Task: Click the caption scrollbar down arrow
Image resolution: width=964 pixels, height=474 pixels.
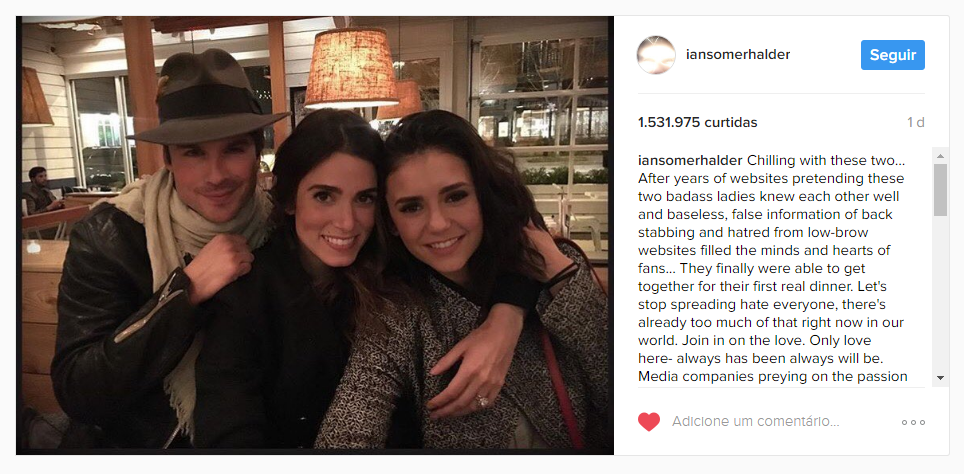Action: pos(940,378)
